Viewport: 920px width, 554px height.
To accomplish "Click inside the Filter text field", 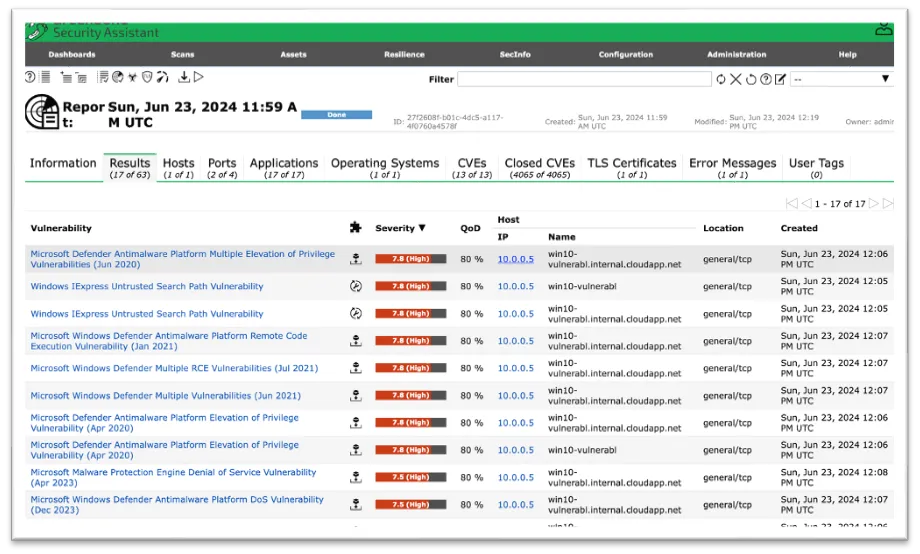I will (x=584, y=79).
